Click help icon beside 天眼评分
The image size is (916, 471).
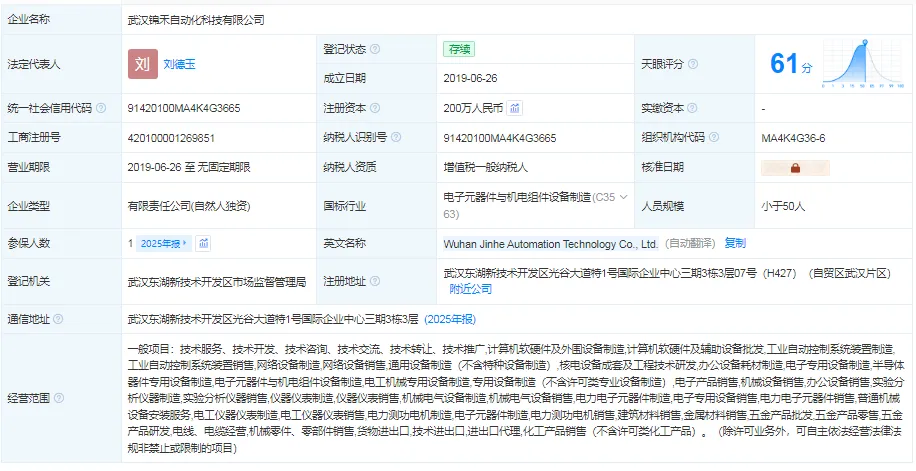[693, 64]
